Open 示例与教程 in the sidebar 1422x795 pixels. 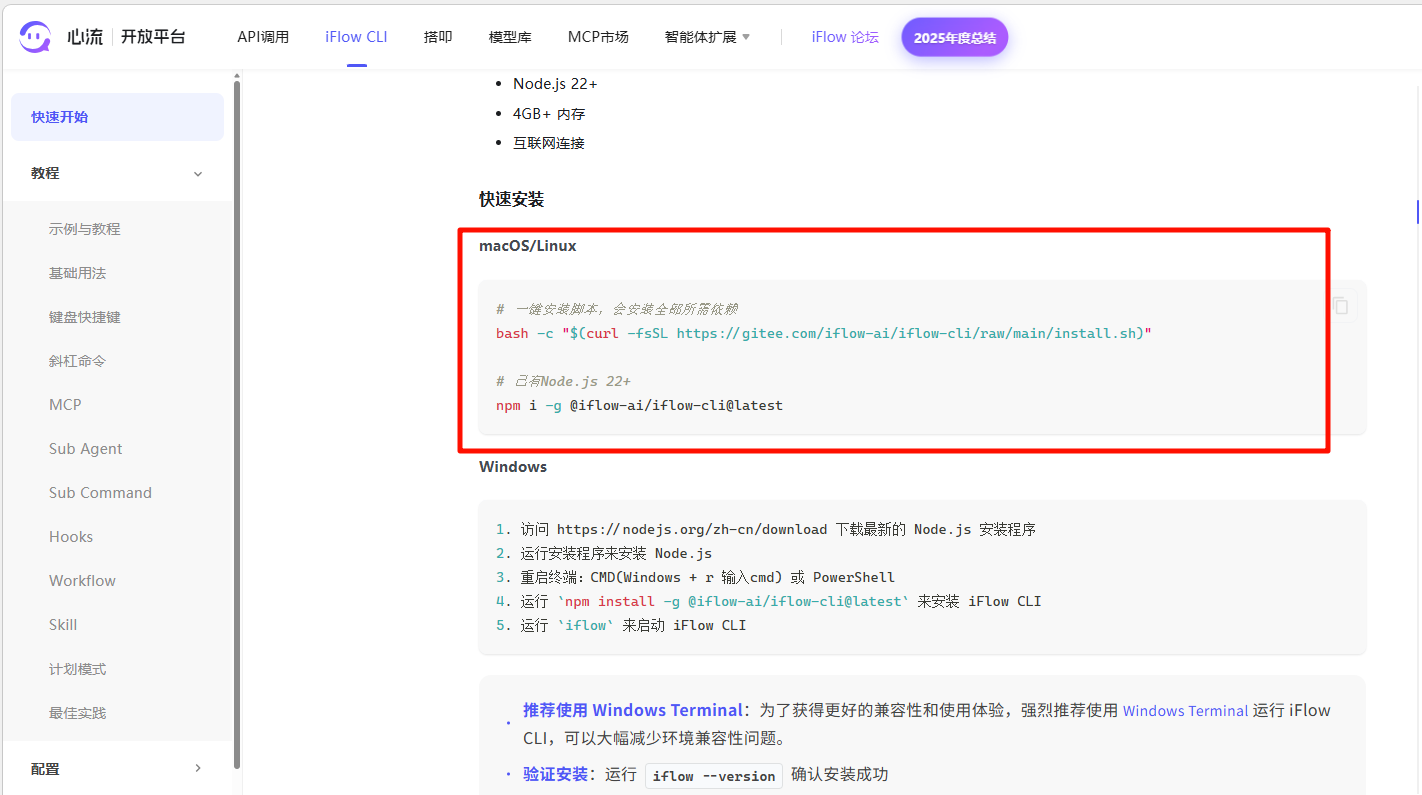pos(85,229)
